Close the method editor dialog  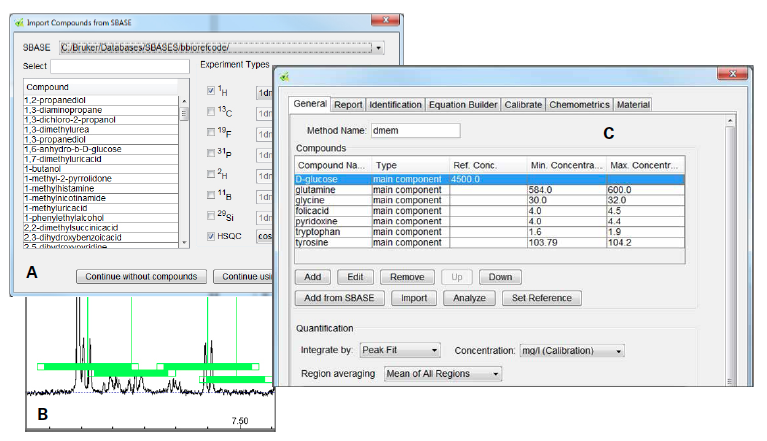tap(732, 74)
